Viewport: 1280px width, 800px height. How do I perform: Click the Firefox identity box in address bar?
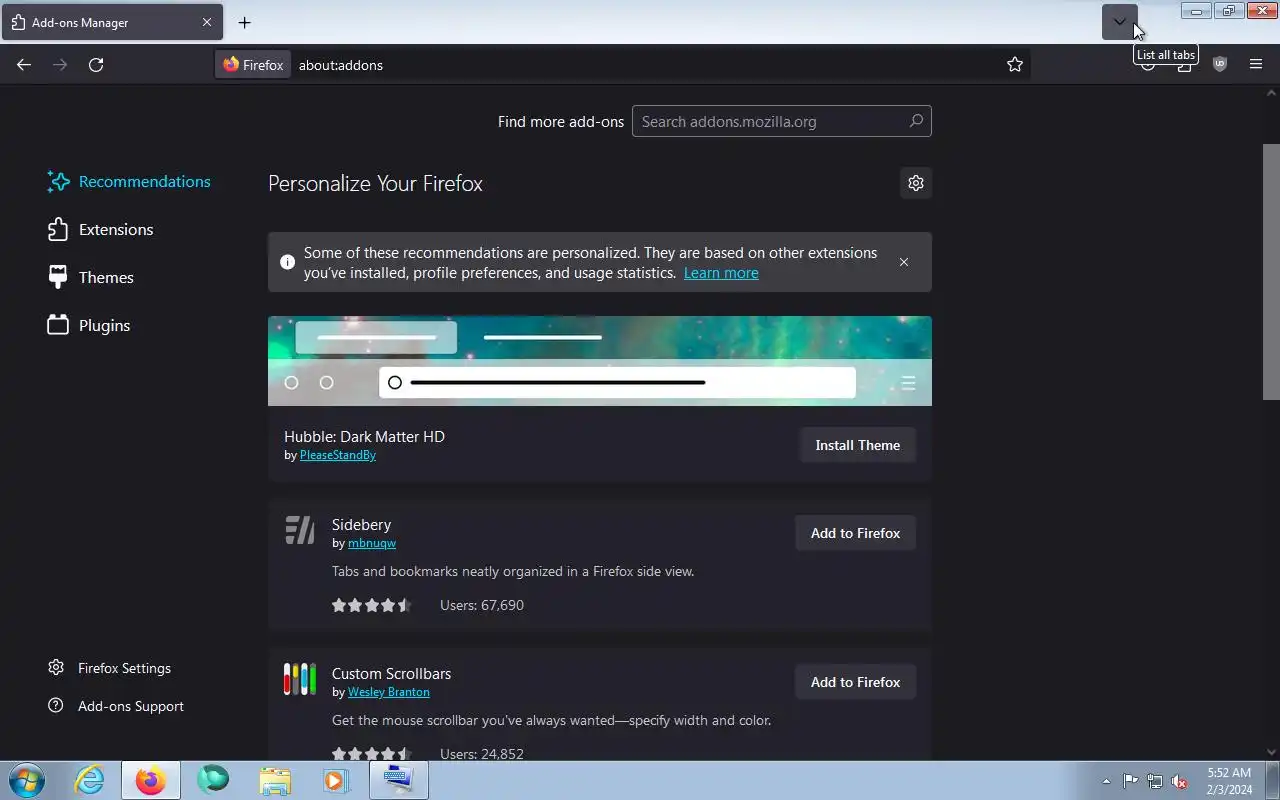pos(253,65)
